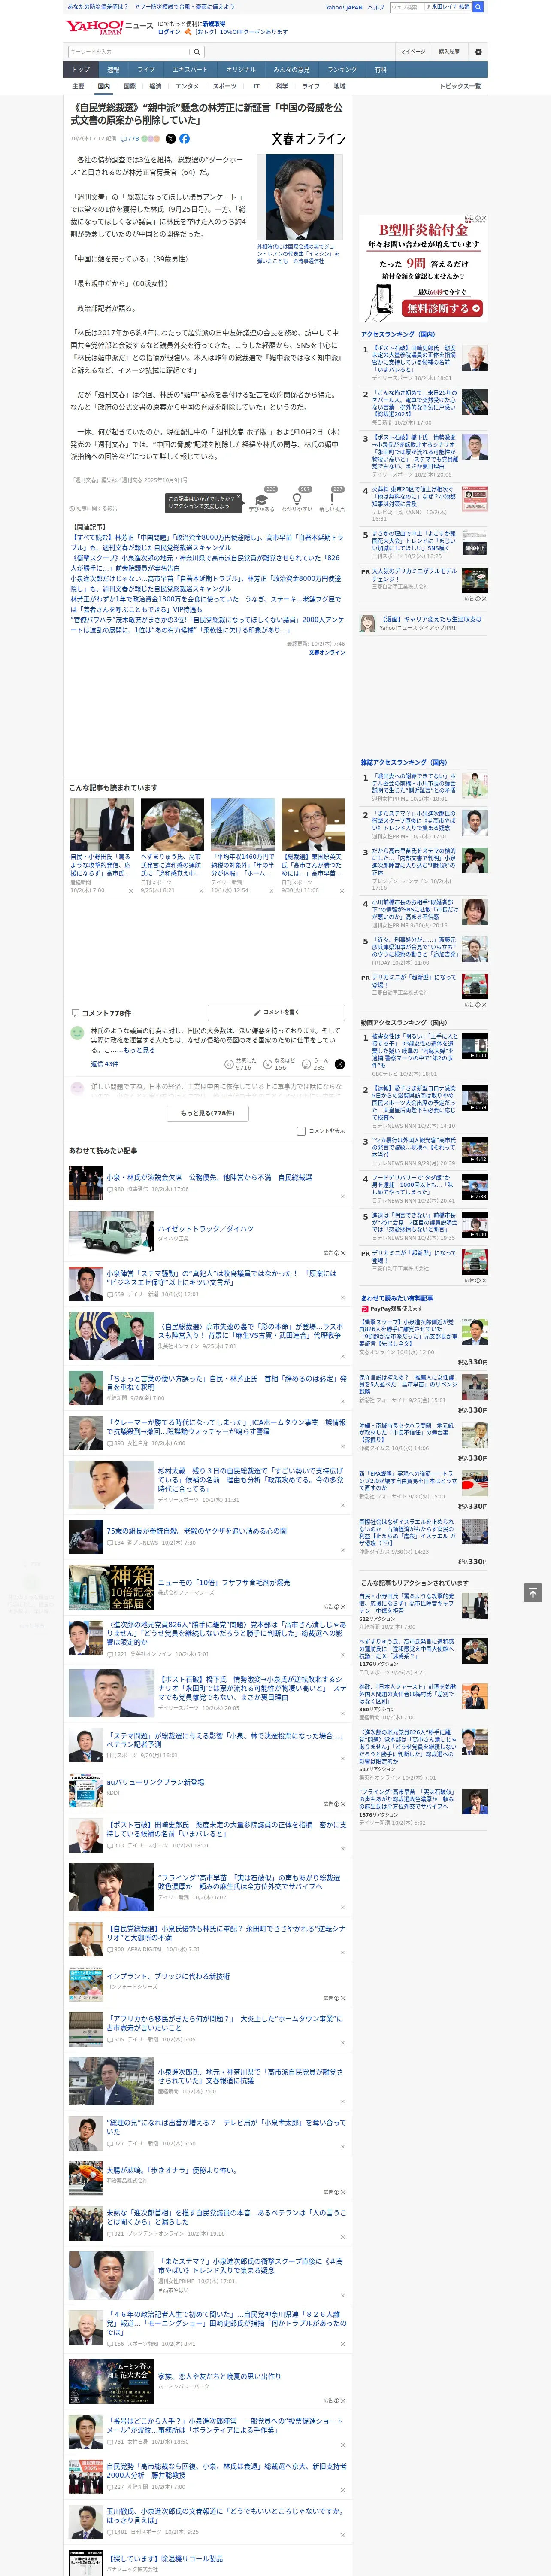
Task: Share article on Facebook icon
Action: pos(184,139)
